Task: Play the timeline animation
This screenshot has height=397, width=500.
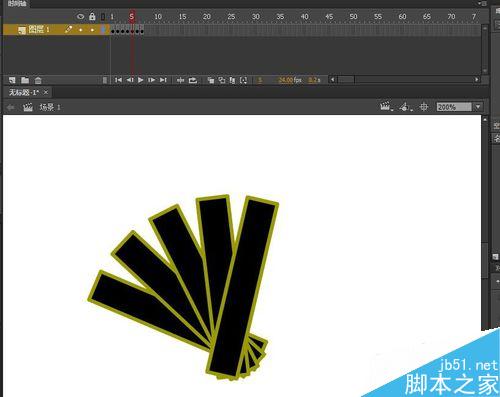Action: [140, 80]
